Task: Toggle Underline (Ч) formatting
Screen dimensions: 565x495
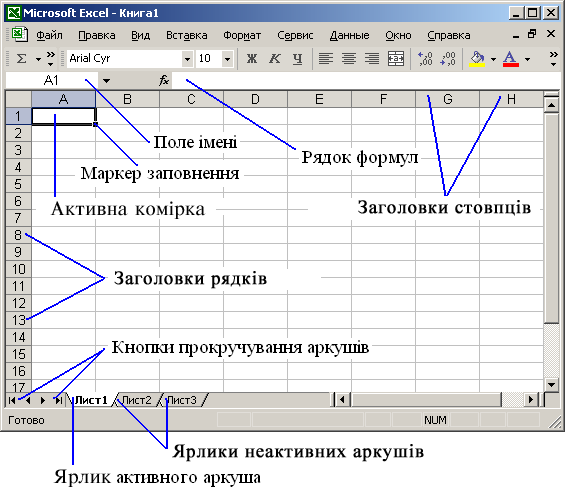Action: pos(298,58)
